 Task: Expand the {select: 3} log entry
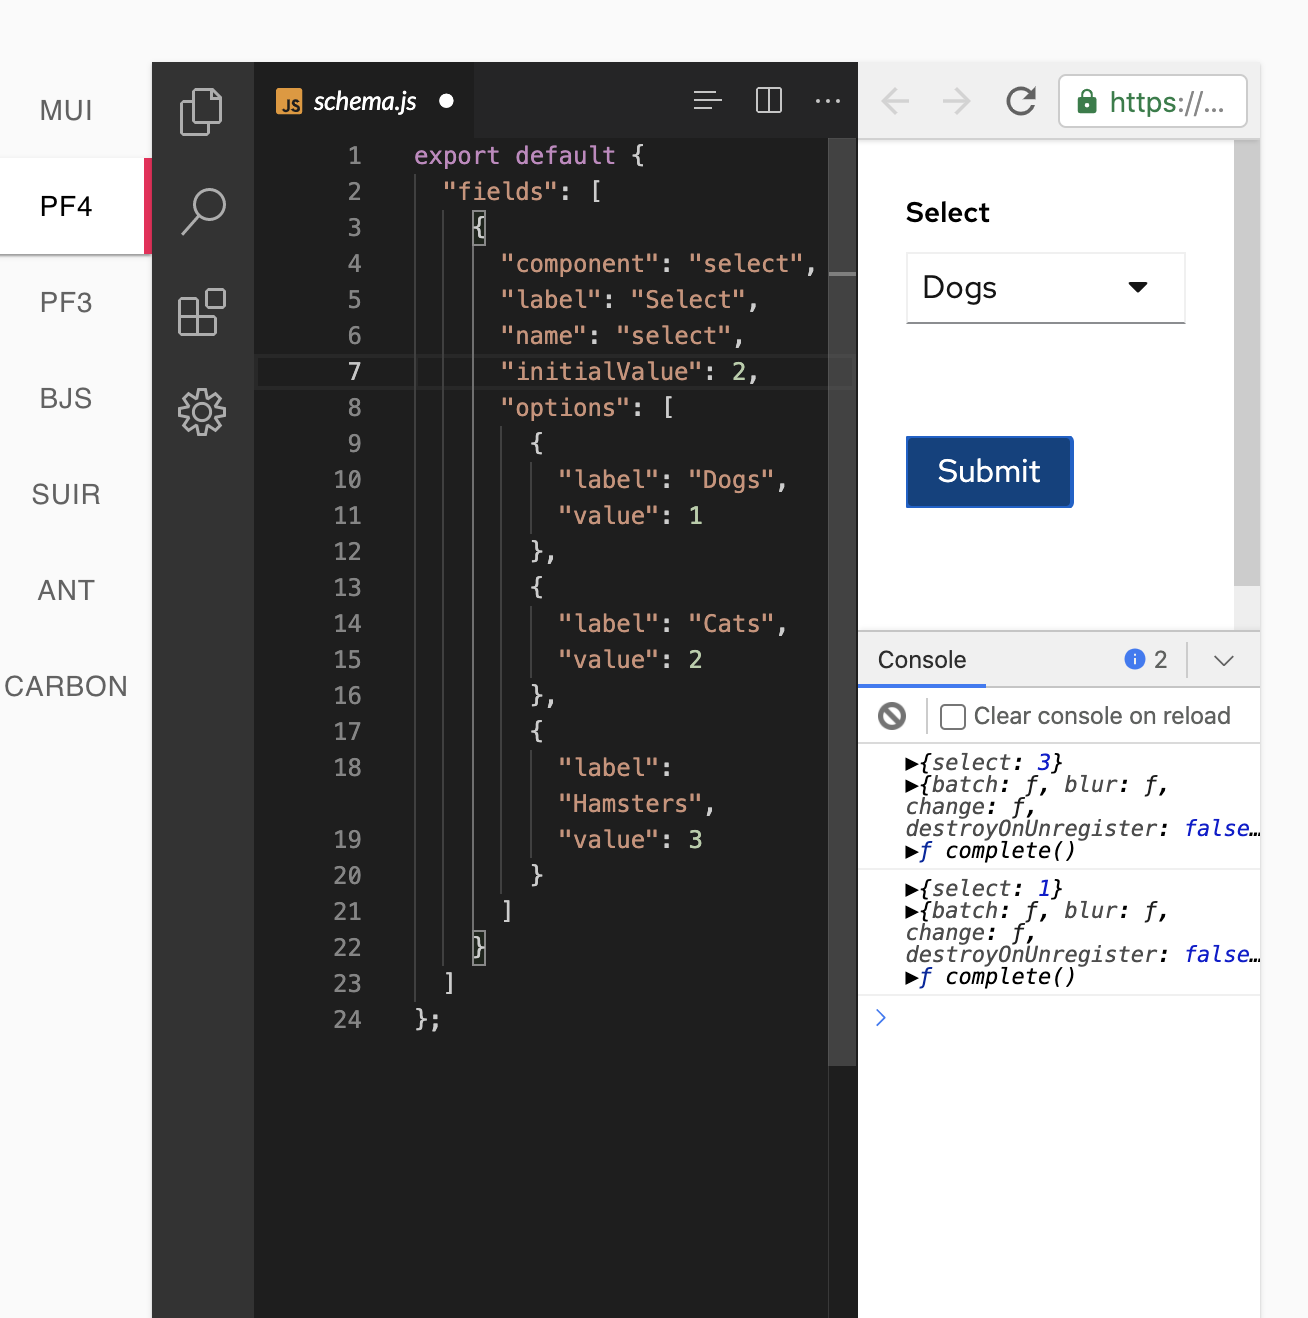pos(911,762)
